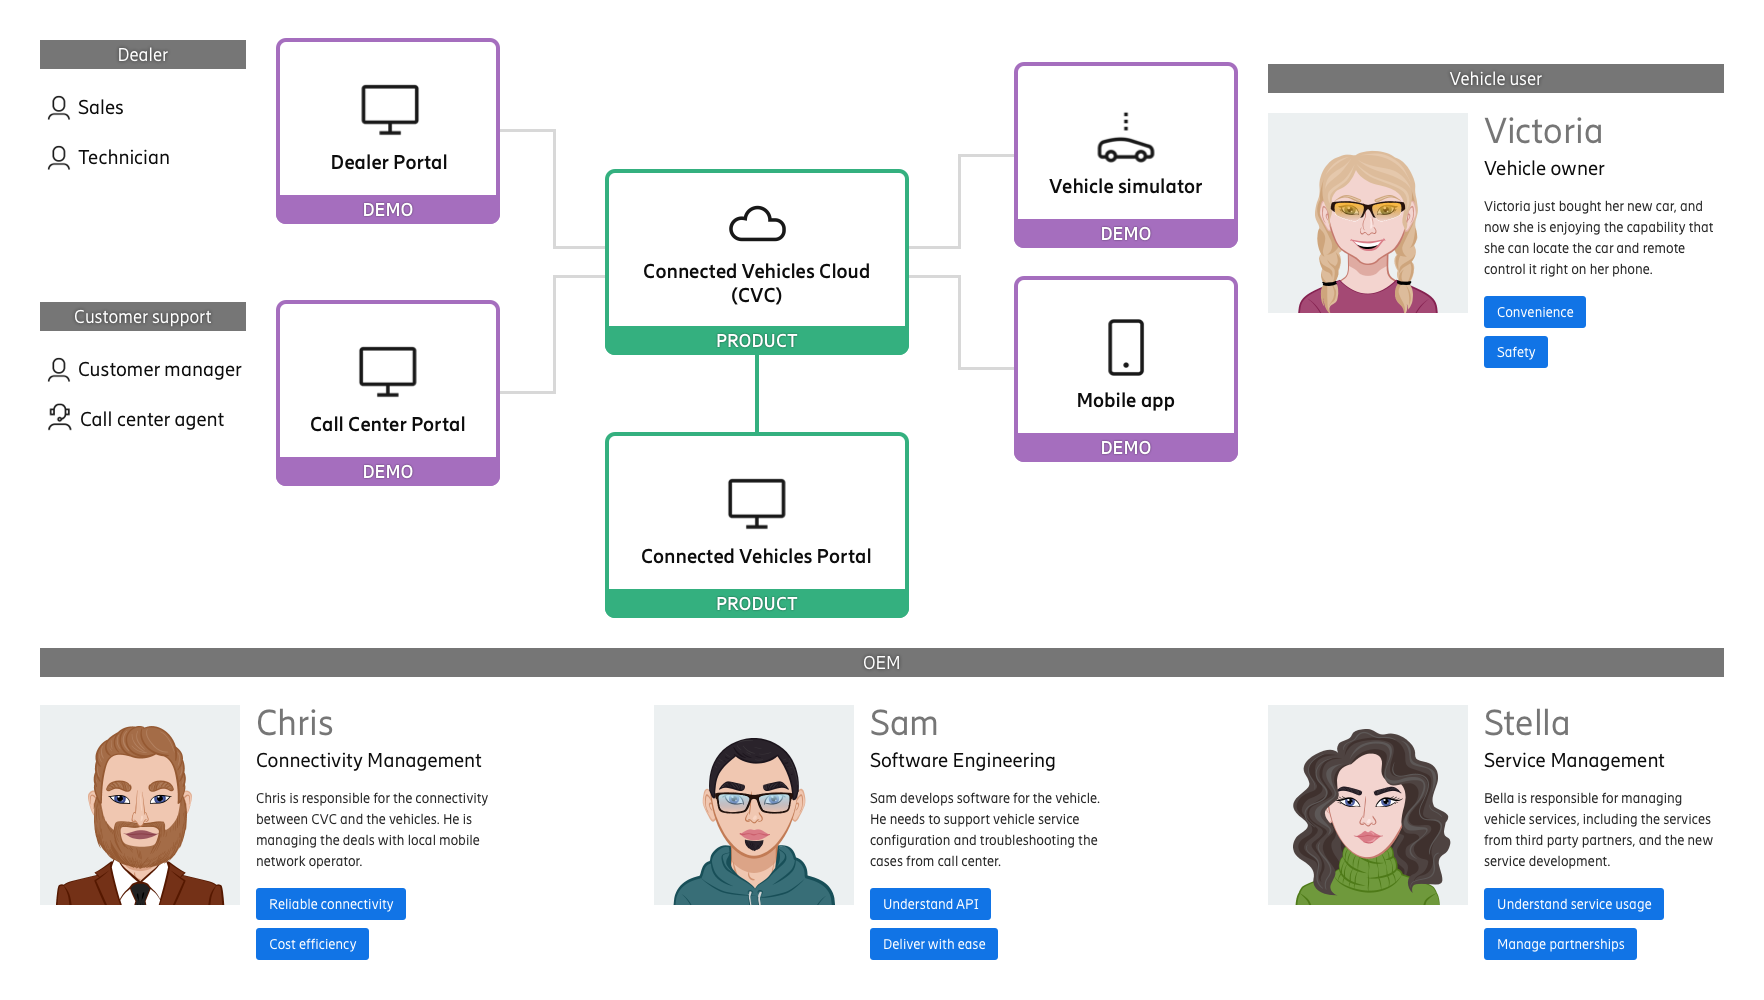Click Sam's avatar portrait

753,805
